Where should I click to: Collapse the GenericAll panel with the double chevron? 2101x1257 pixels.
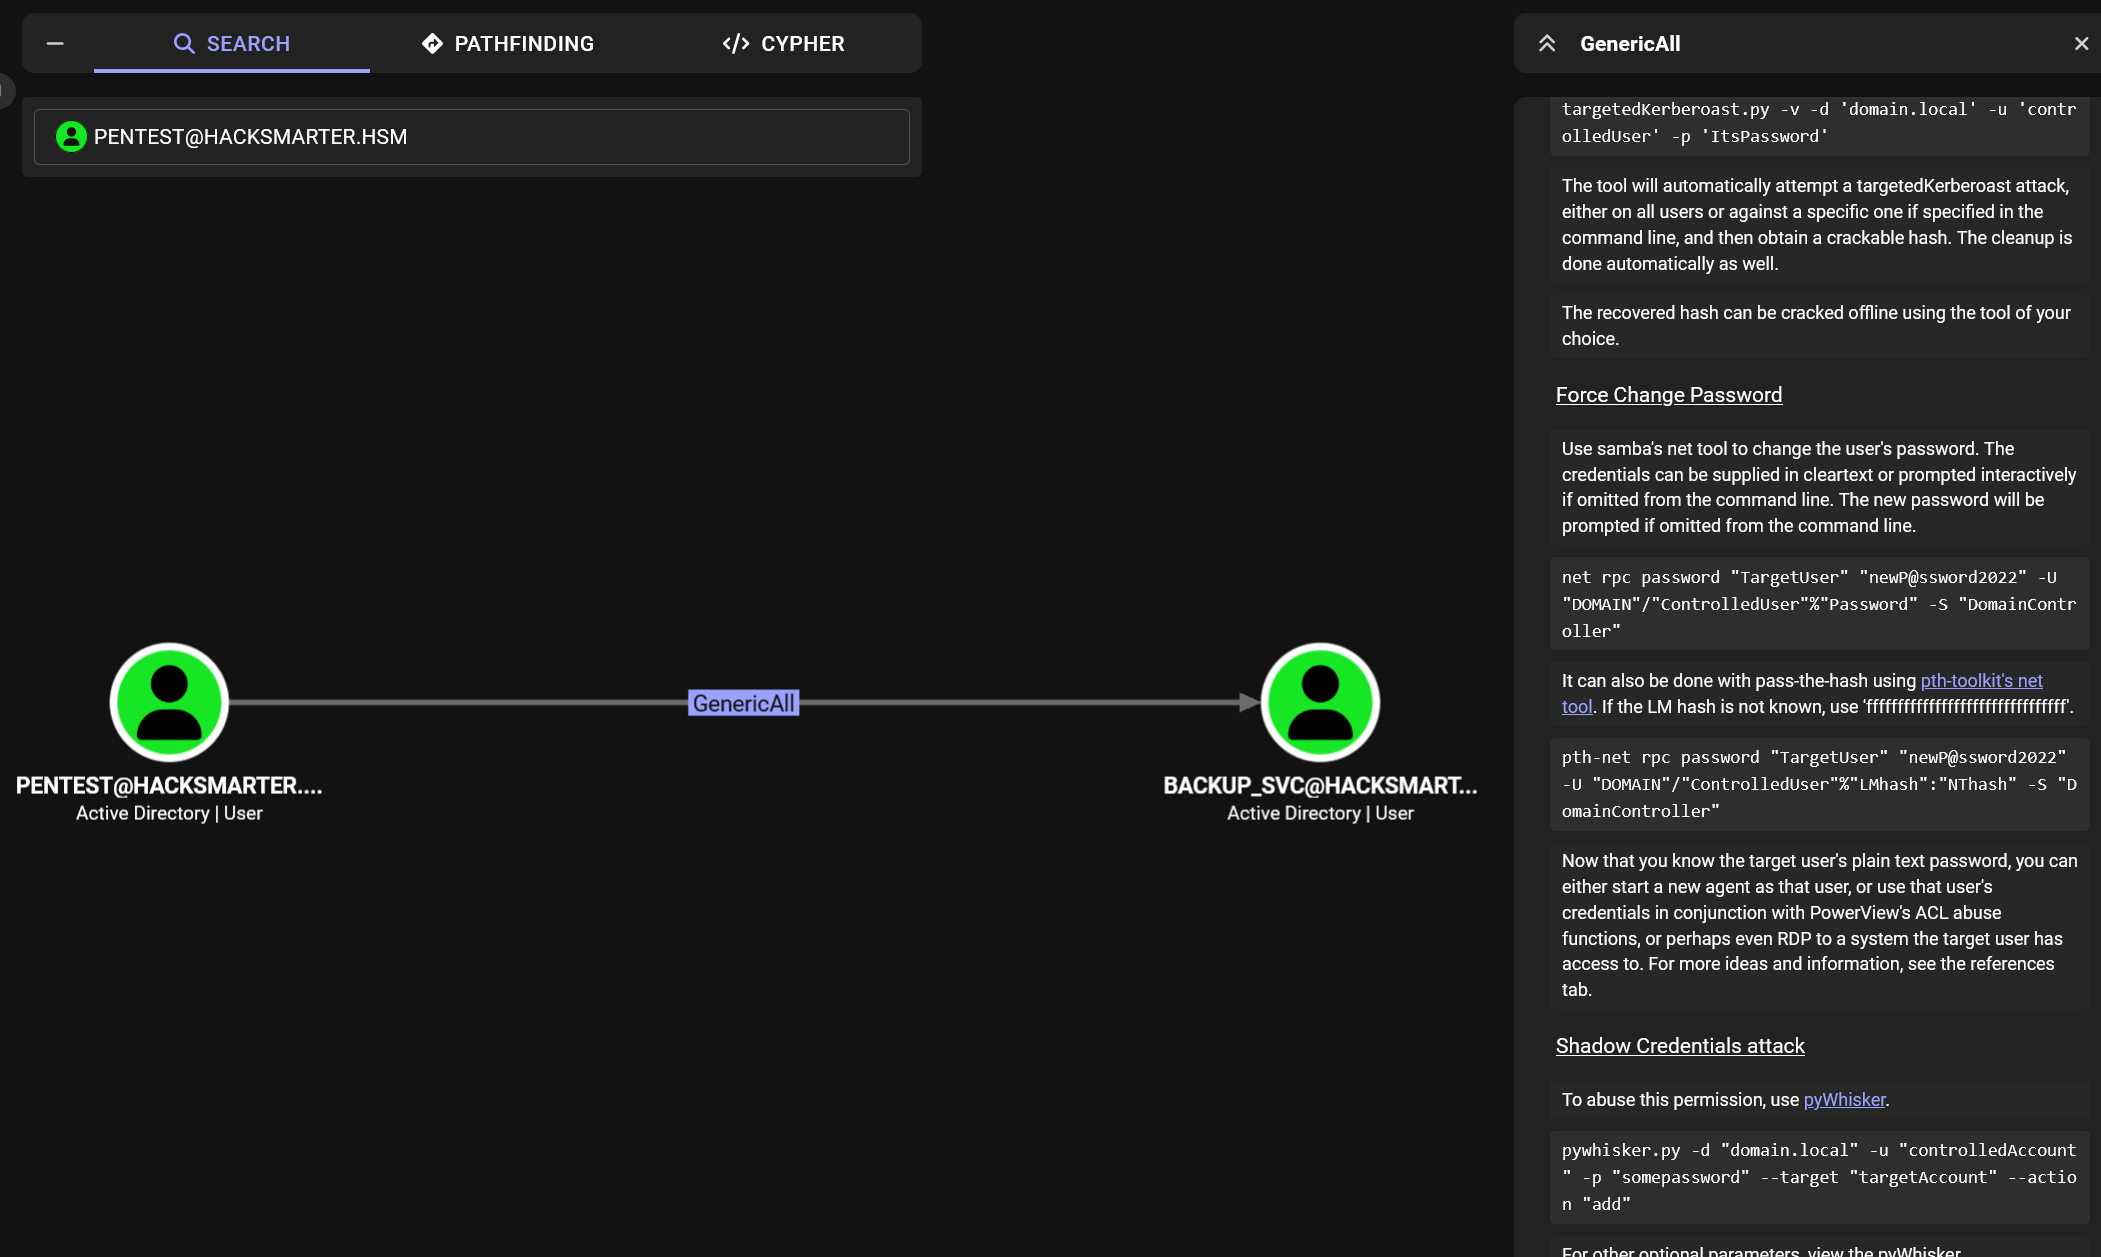[1547, 44]
